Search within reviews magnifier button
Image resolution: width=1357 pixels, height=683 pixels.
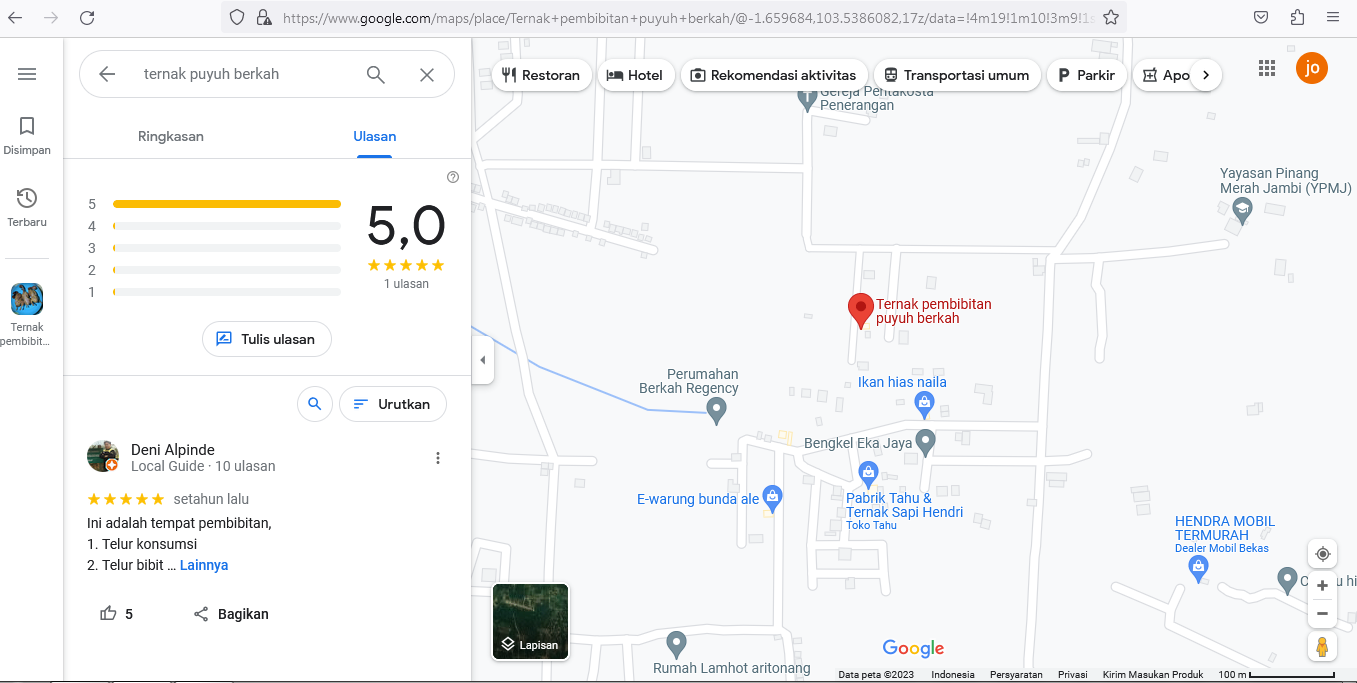coord(315,404)
